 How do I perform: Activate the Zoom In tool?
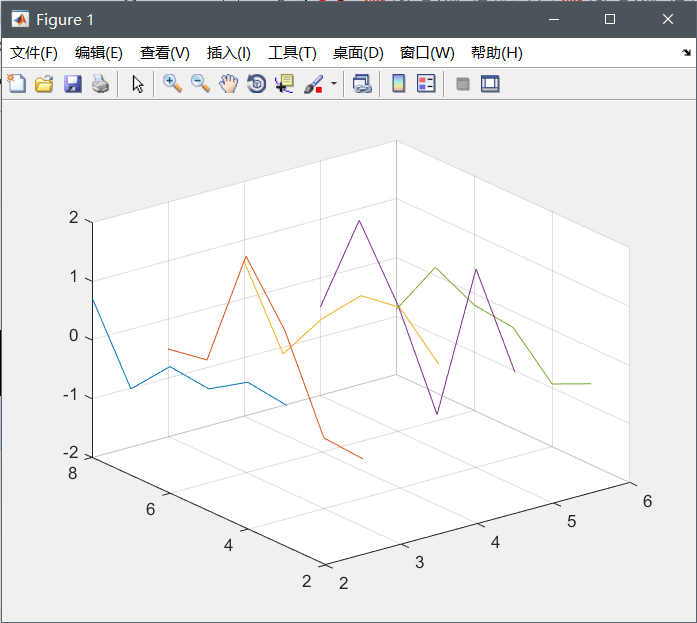coord(172,84)
